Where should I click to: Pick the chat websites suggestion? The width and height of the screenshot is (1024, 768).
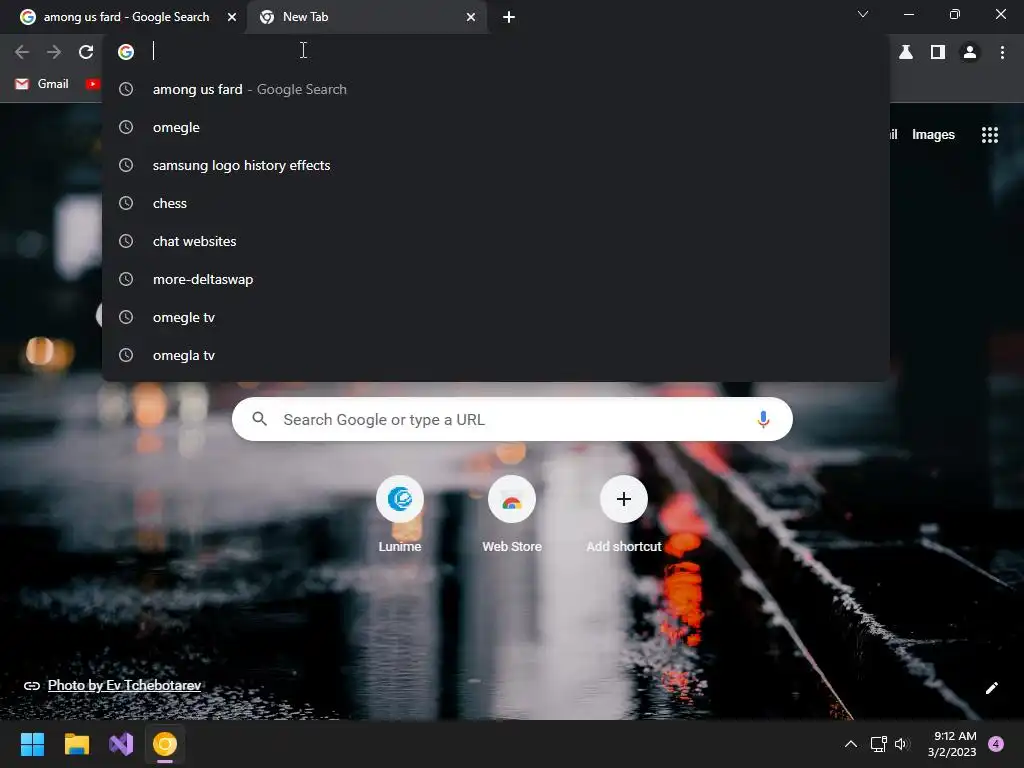[x=496, y=241]
